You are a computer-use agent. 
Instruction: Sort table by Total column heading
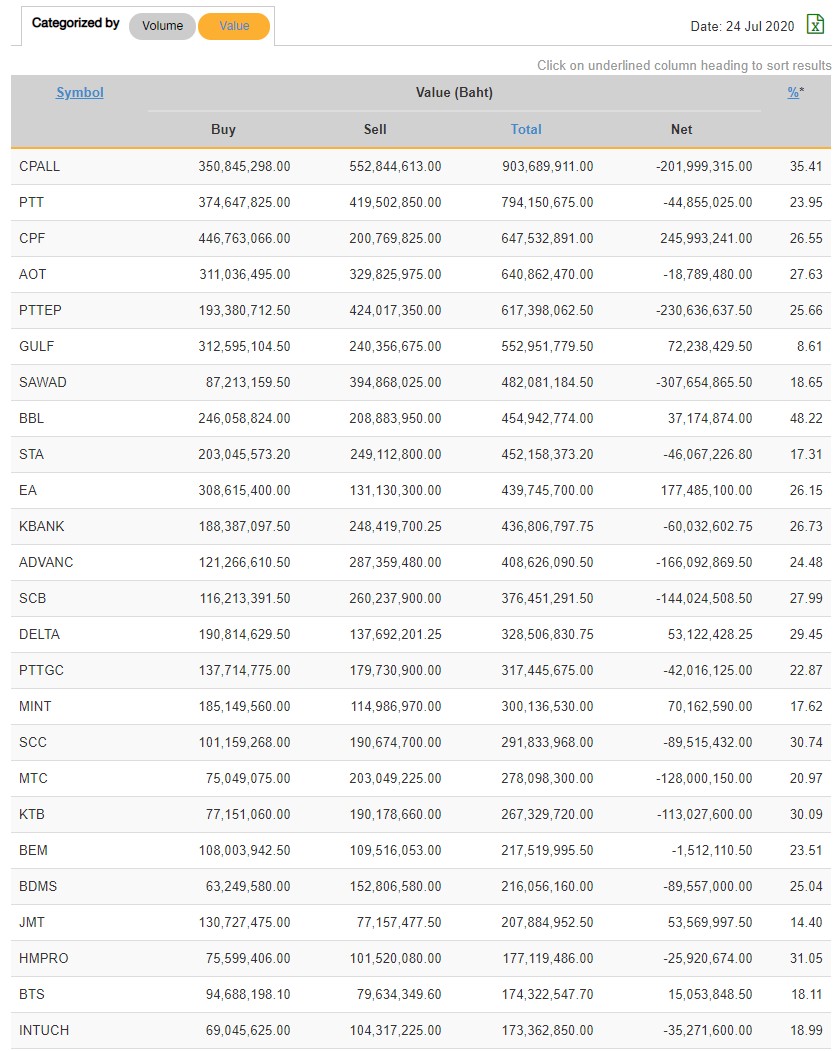tap(526, 129)
